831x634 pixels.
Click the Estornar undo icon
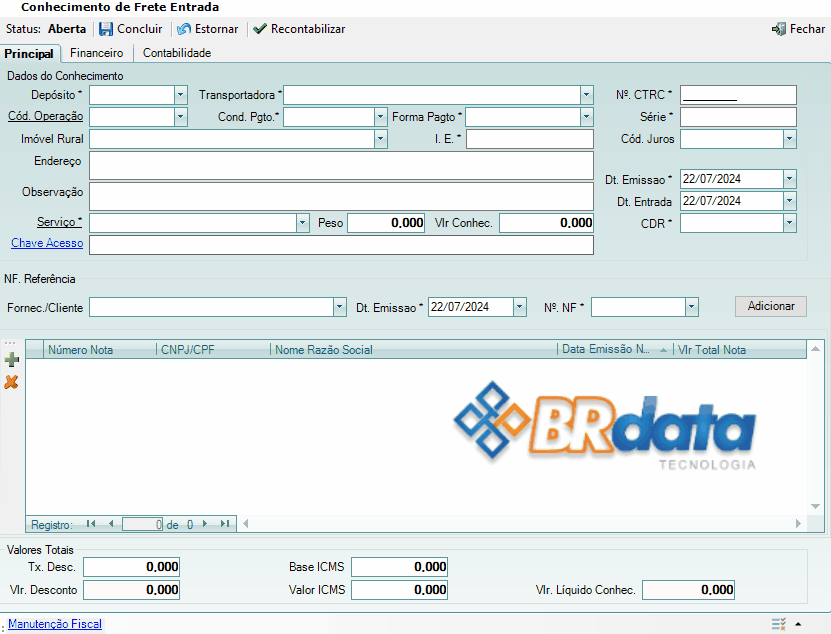pyautogui.click(x=184, y=29)
